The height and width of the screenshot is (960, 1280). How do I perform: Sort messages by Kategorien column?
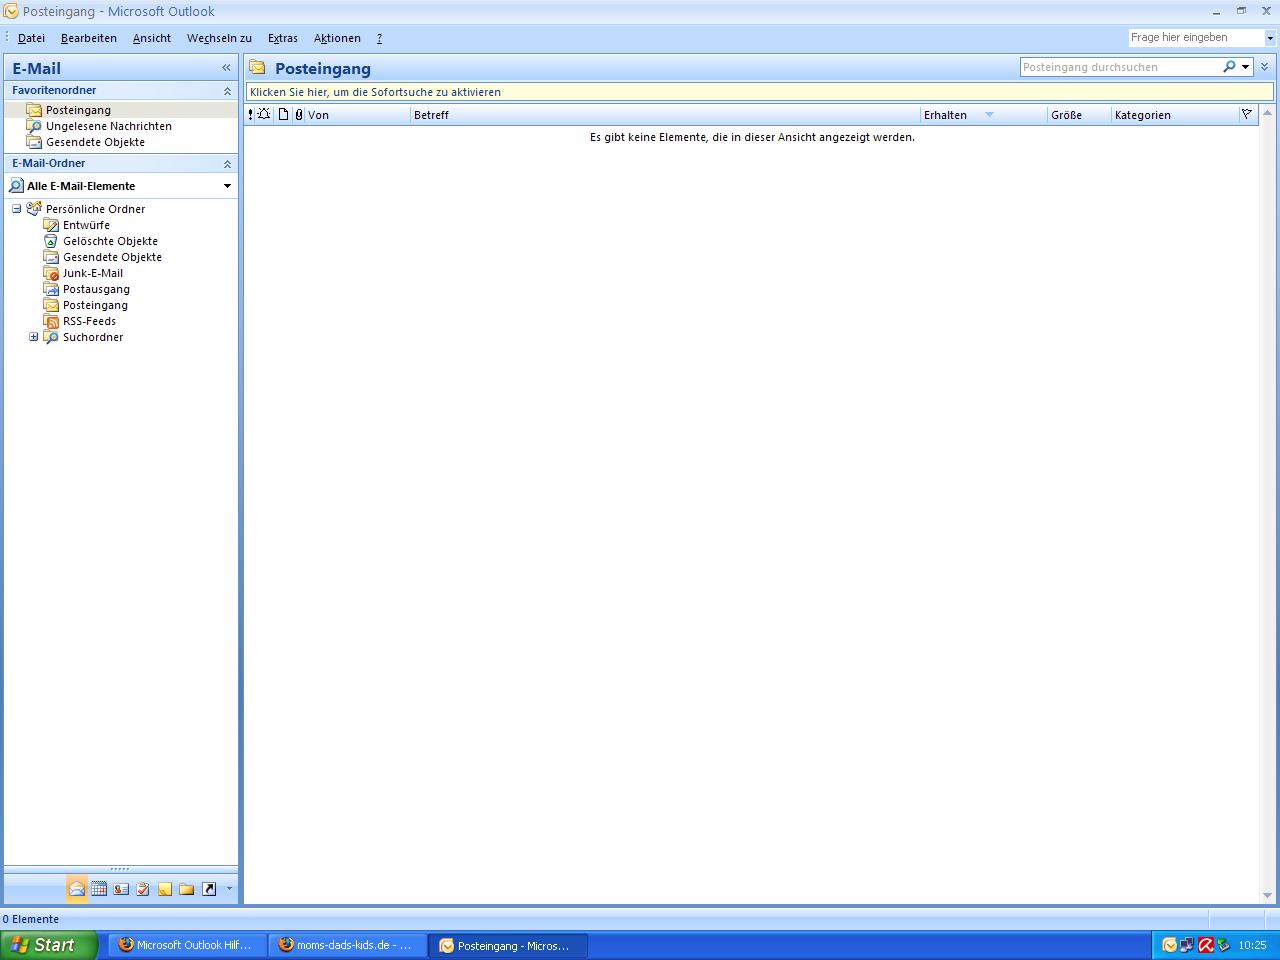click(1175, 115)
